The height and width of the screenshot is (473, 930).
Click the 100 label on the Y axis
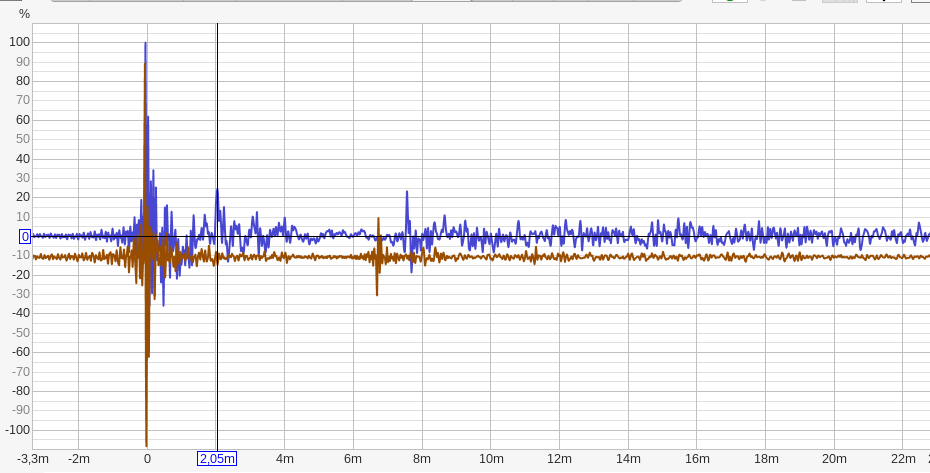point(20,42)
